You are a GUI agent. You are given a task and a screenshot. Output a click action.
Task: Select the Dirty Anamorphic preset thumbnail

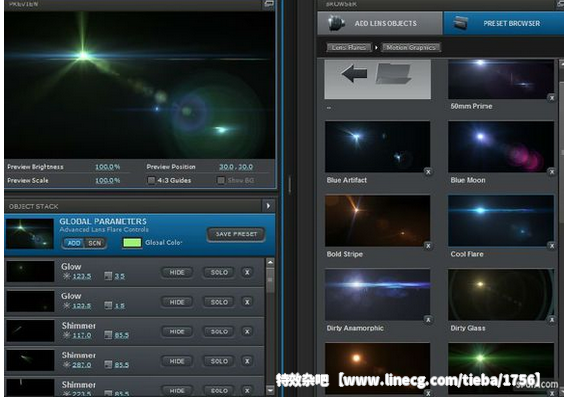click(x=377, y=294)
